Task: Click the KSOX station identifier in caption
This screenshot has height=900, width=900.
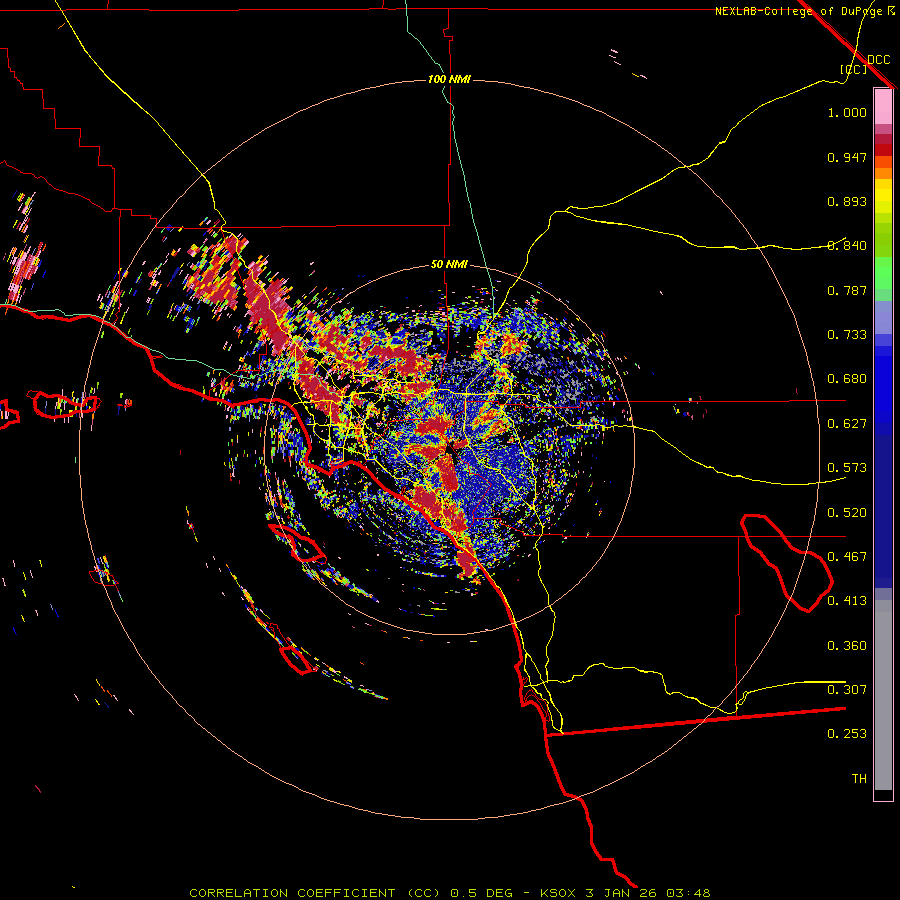Action: point(557,893)
